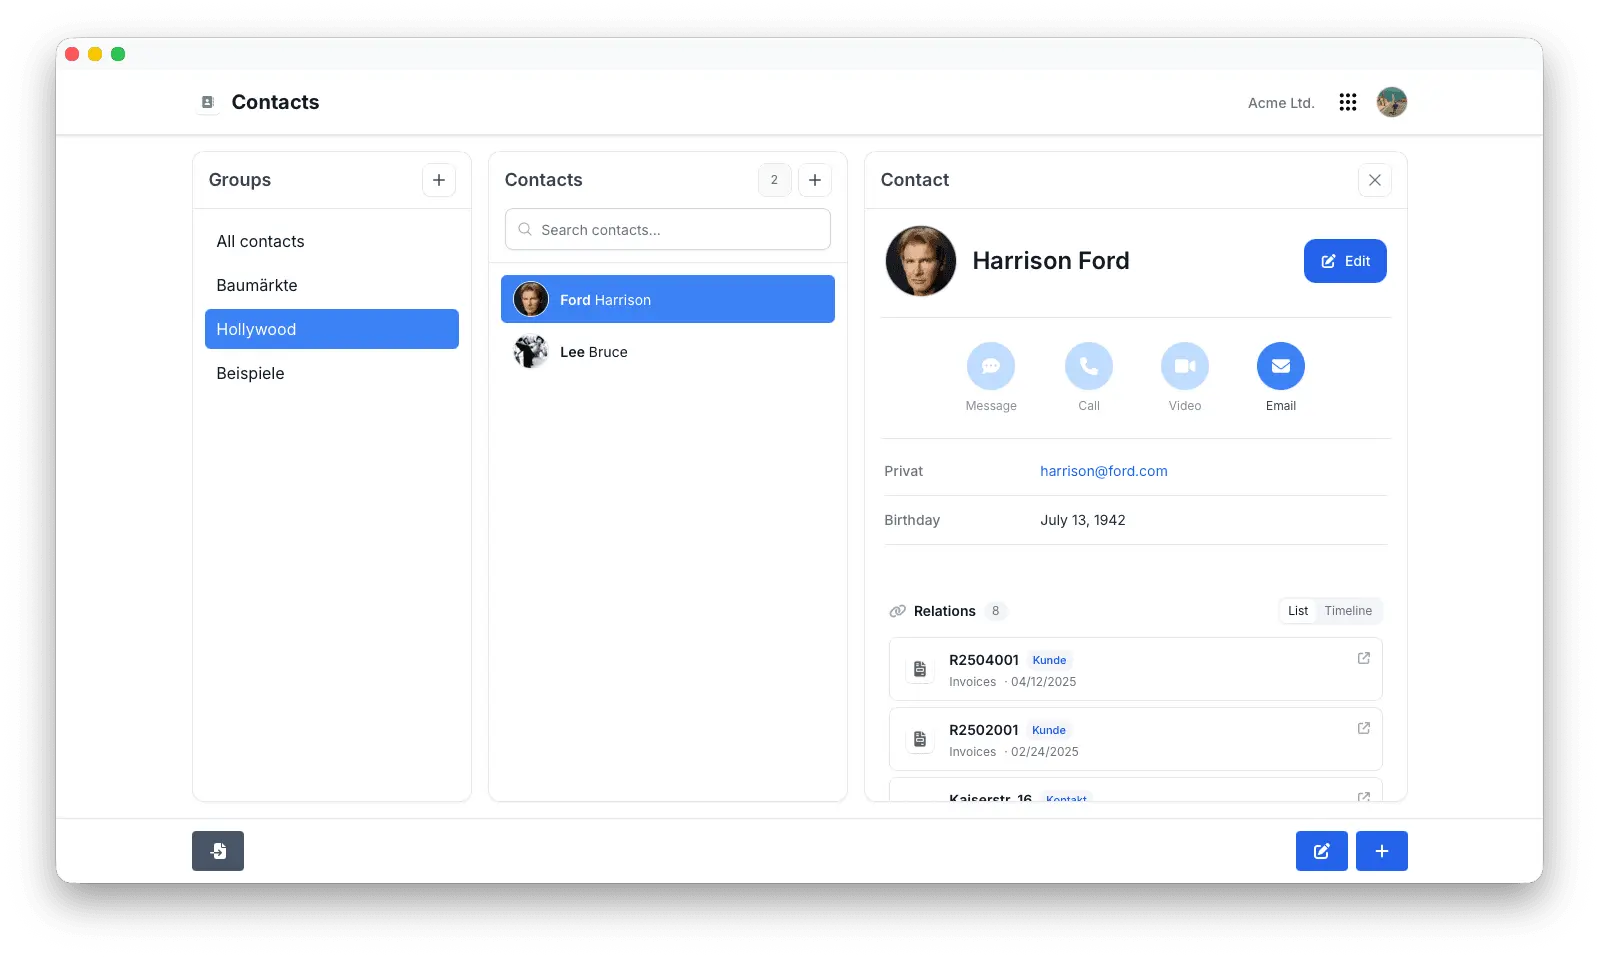Click the Kunde tag on R2502001

pos(1049,730)
